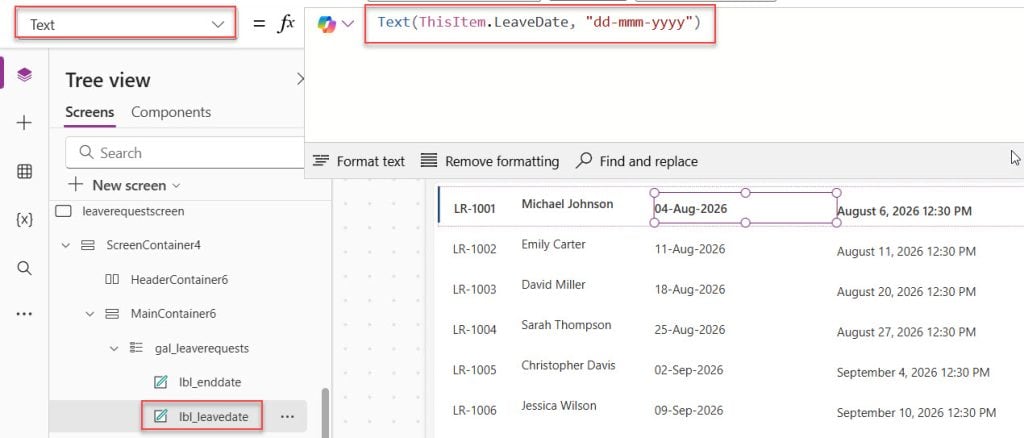Collapse the gal_leaverequests gallery node
The width and height of the screenshot is (1024, 438).
pyautogui.click(x=114, y=349)
